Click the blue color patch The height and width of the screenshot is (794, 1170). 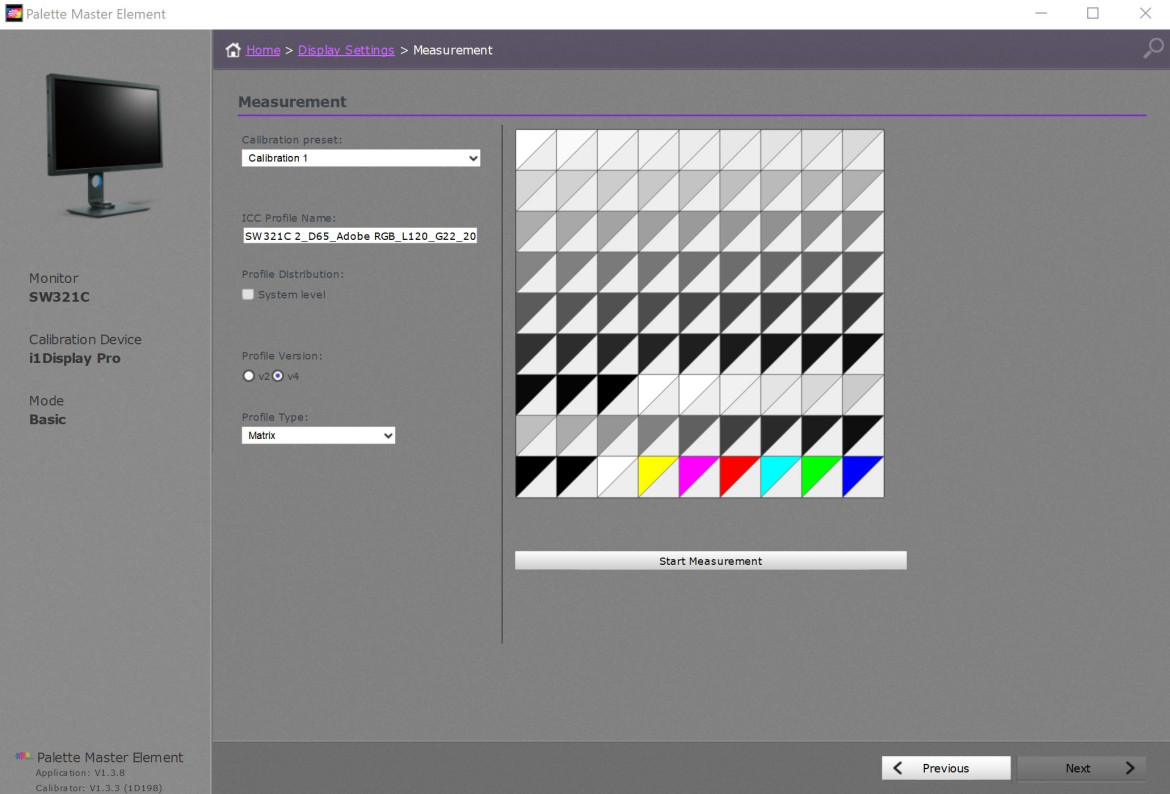[863, 476]
